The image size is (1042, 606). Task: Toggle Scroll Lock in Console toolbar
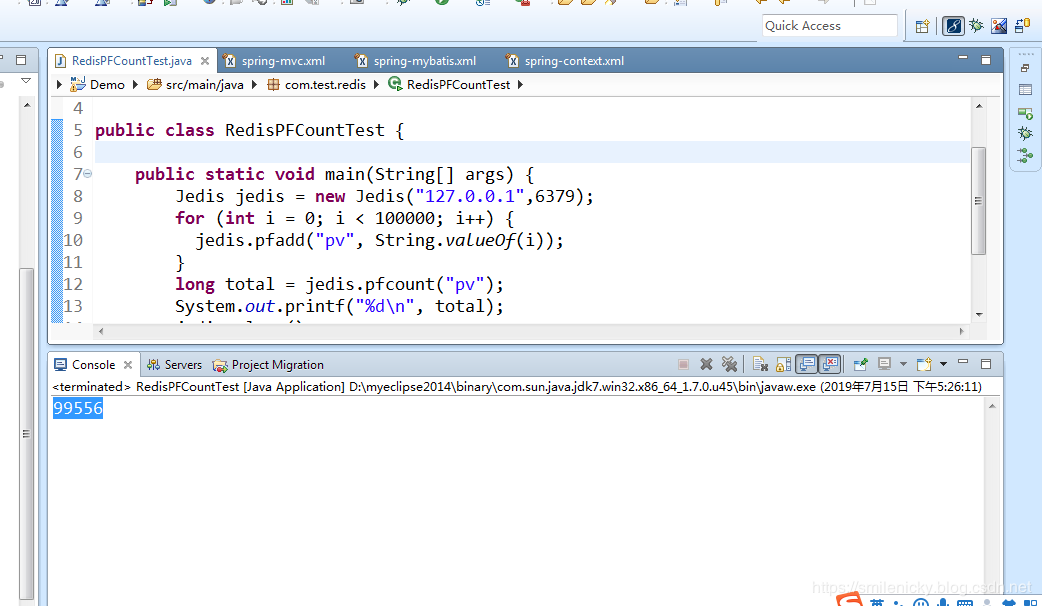[783, 364]
